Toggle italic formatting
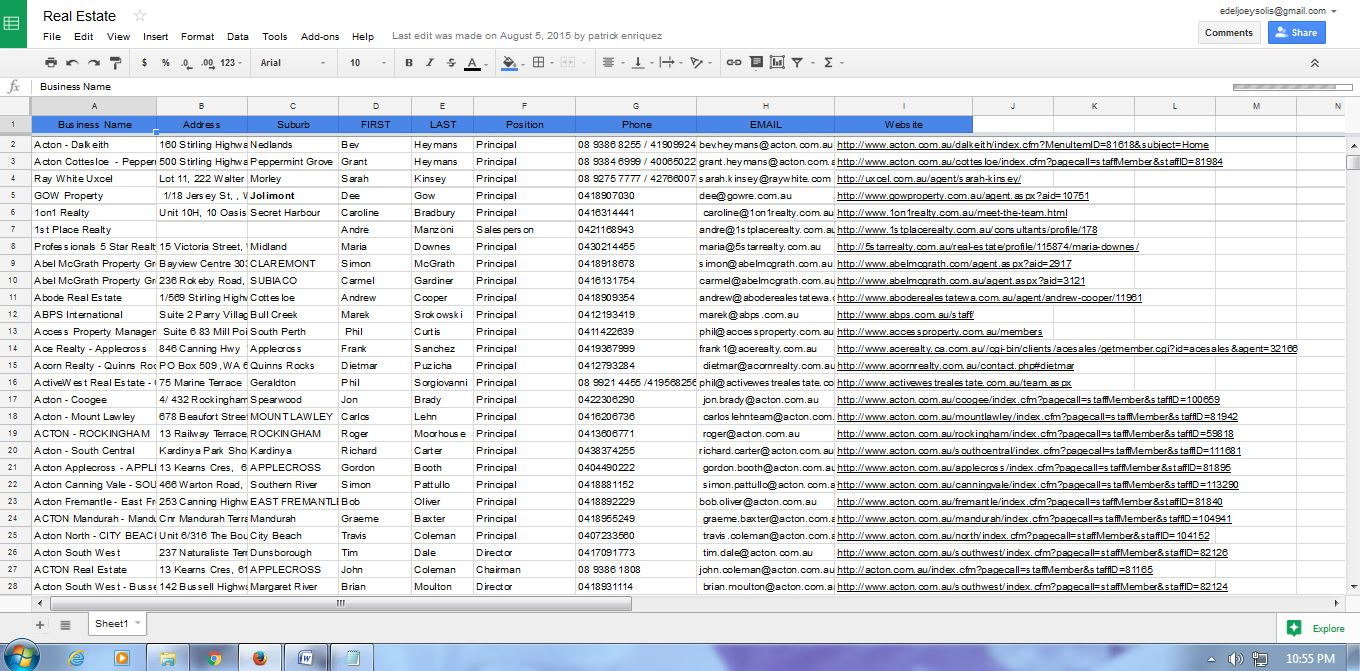 [x=430, y=62]
